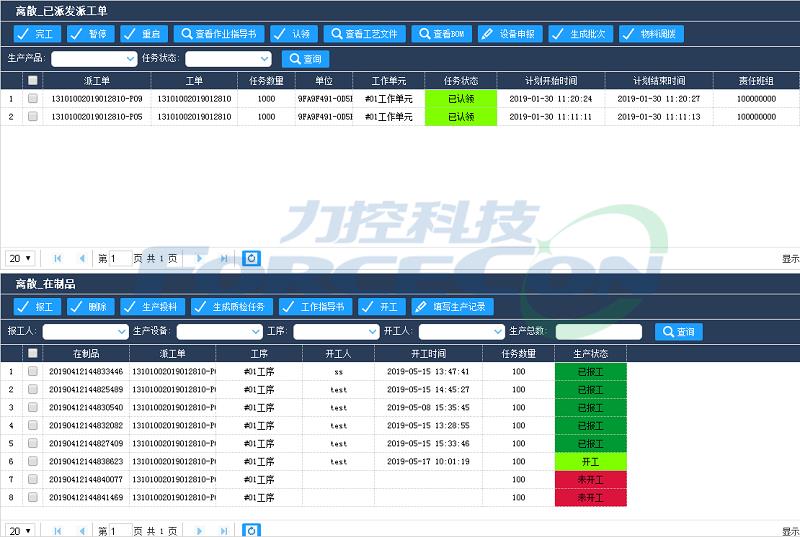Click 查询 button beside 任务状态 filter
This screenshot has height=537, width=800.
pyautogui.click(x=306, y=59)
